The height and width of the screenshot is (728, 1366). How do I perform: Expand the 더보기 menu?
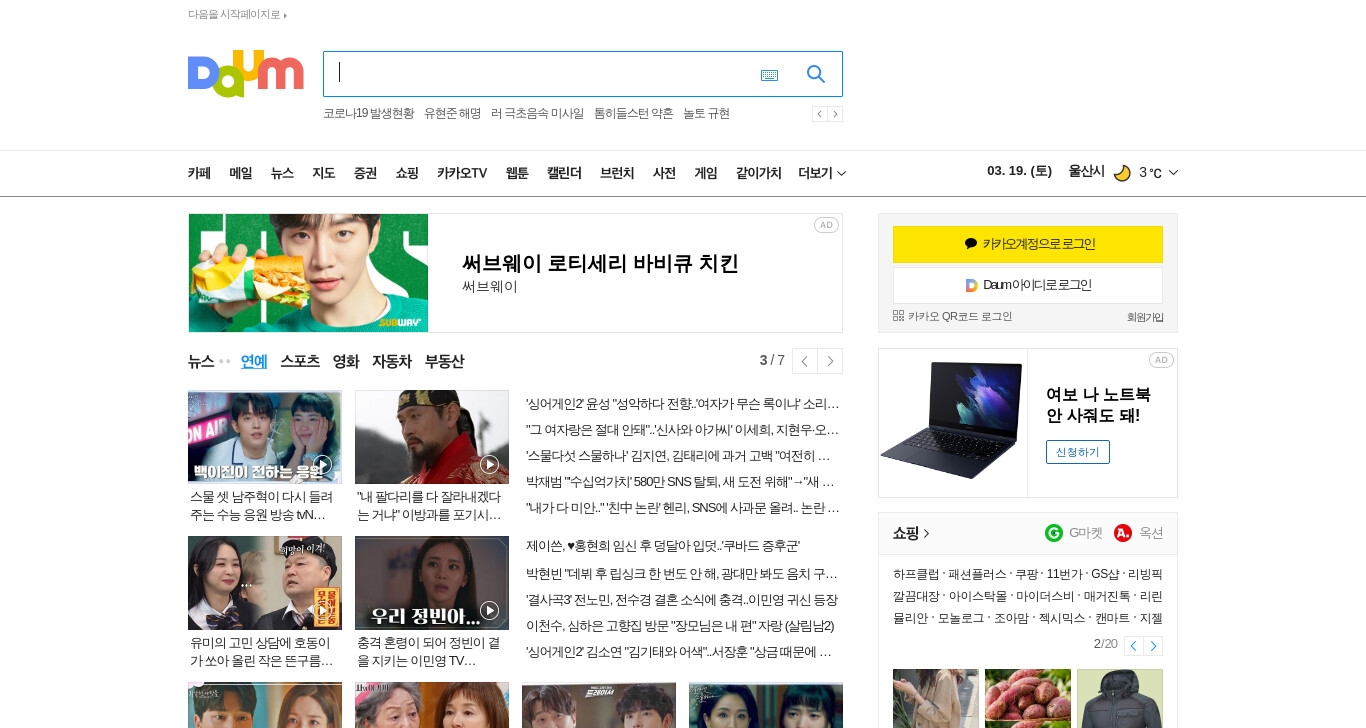pyautogui.click(x=822, y=173)
